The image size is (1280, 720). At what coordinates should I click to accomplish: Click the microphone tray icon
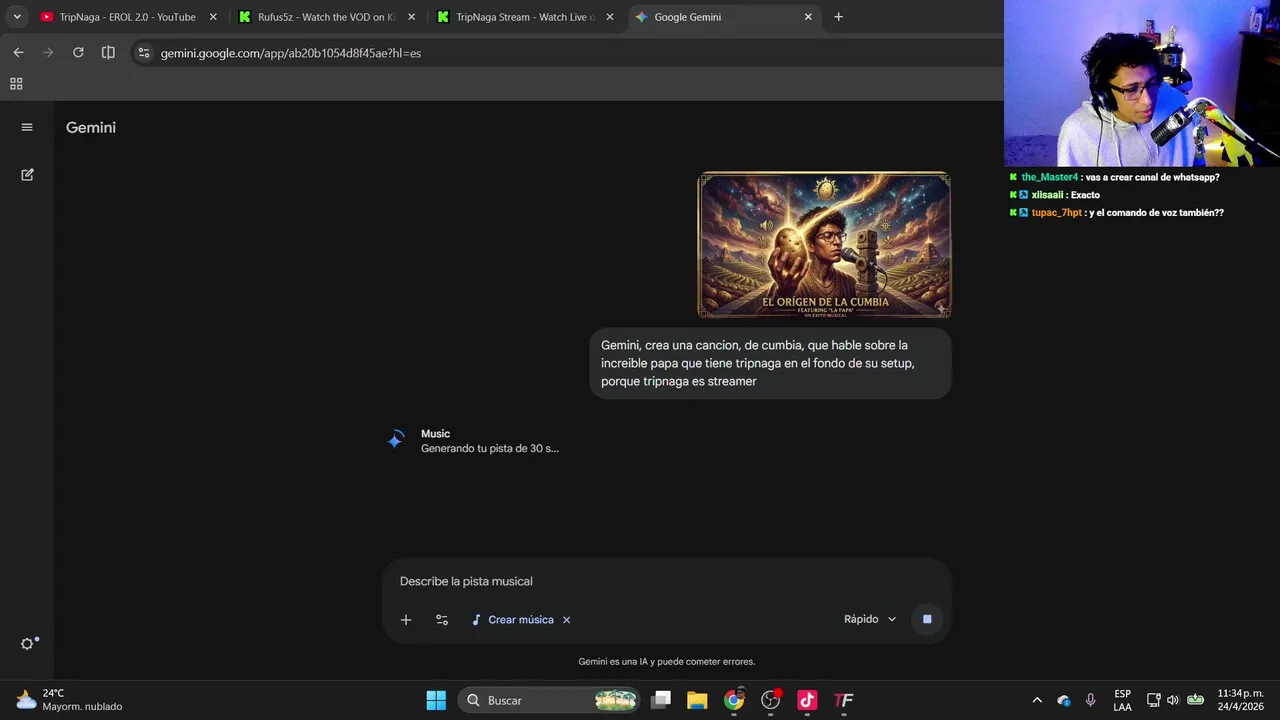click(x=1091, y=700)
